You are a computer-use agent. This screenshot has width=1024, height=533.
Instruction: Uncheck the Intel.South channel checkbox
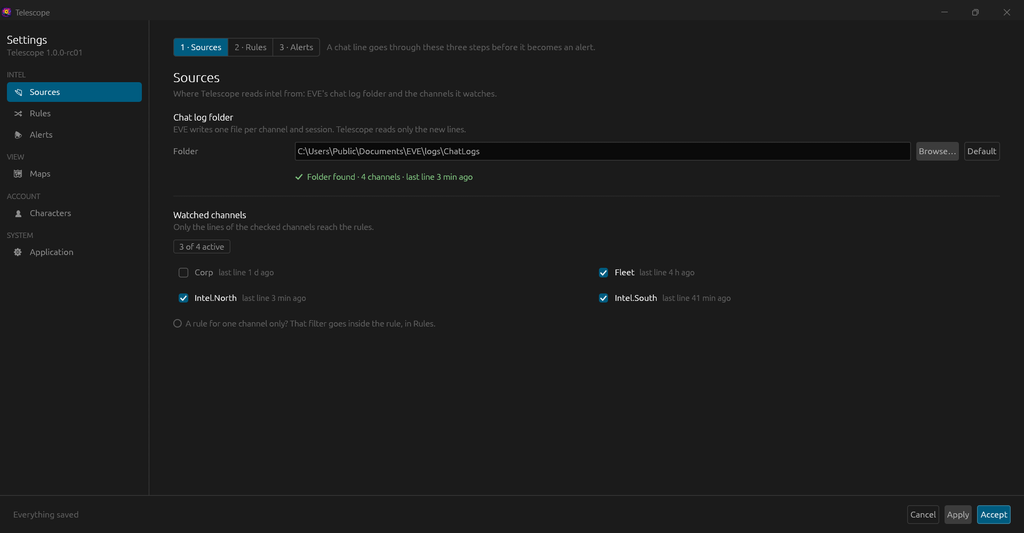pos(603,298)
